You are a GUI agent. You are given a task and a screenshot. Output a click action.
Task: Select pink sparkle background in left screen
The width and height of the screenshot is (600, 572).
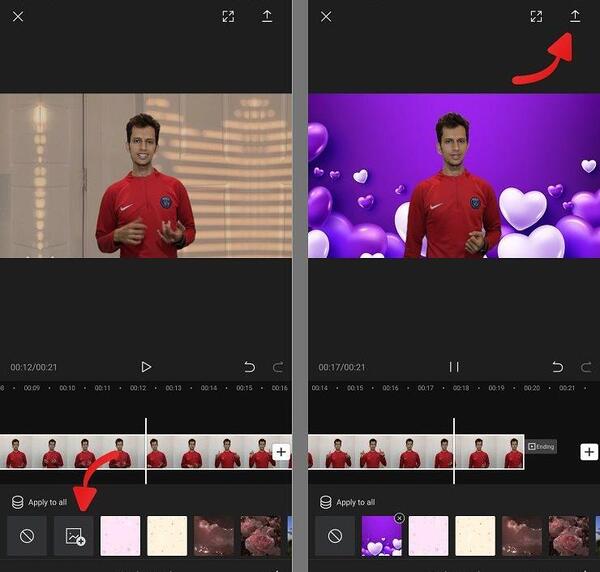pyautogui.click(x=120, y=536)
